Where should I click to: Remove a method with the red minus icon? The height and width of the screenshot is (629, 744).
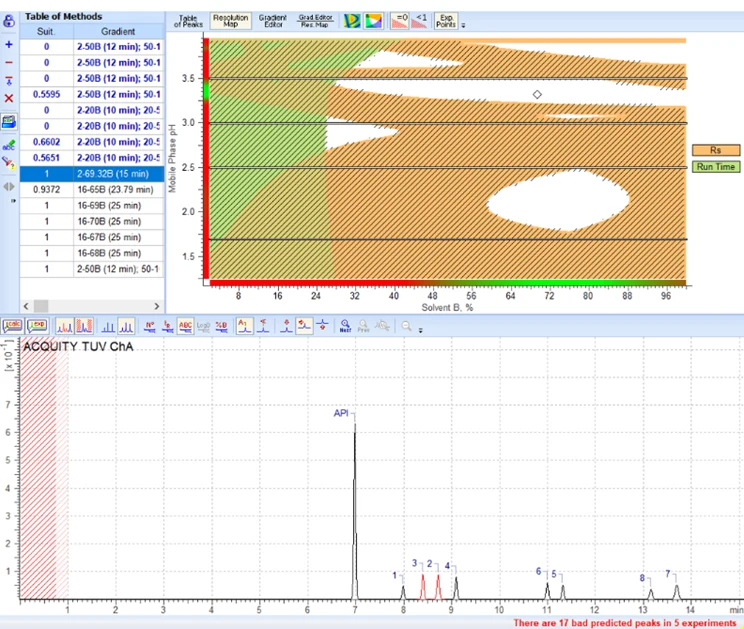pyautogui.click(x=9, y=63)
